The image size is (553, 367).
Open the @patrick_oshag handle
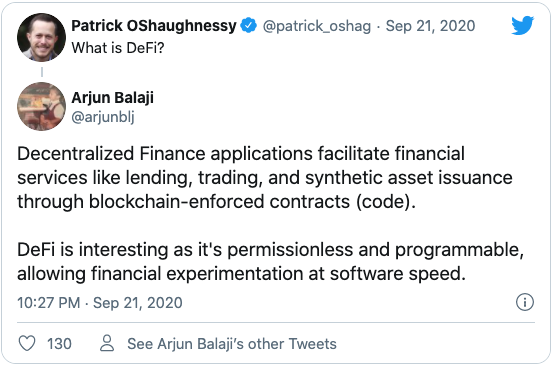tap(317, 26)
